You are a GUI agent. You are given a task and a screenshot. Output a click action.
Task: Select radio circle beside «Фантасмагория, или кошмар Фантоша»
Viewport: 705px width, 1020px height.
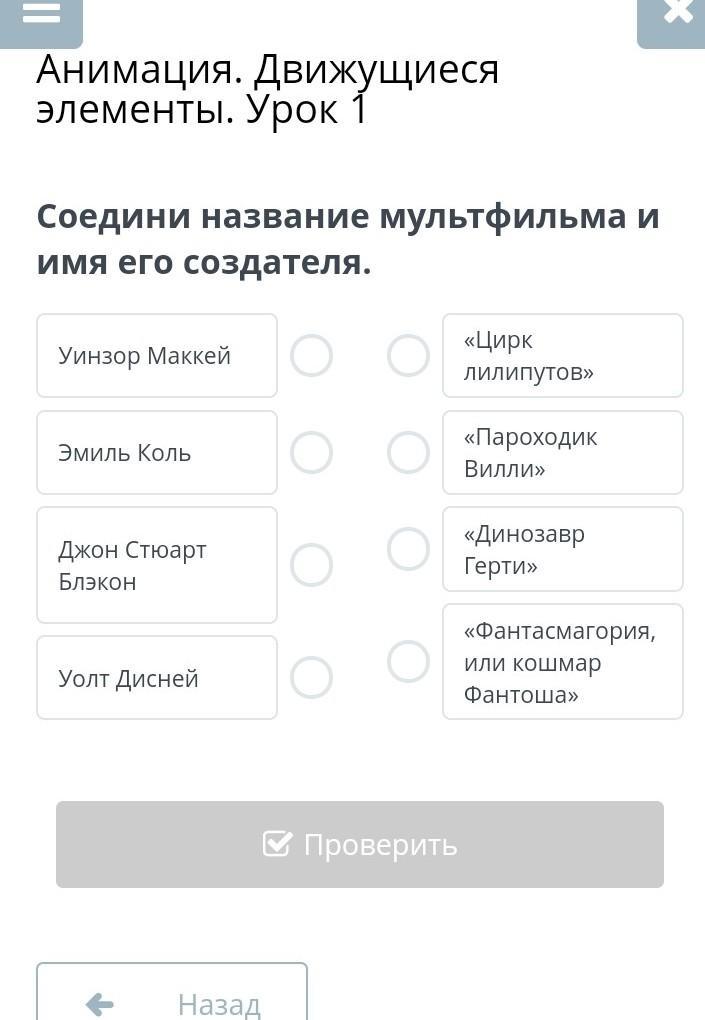(408, 661)
